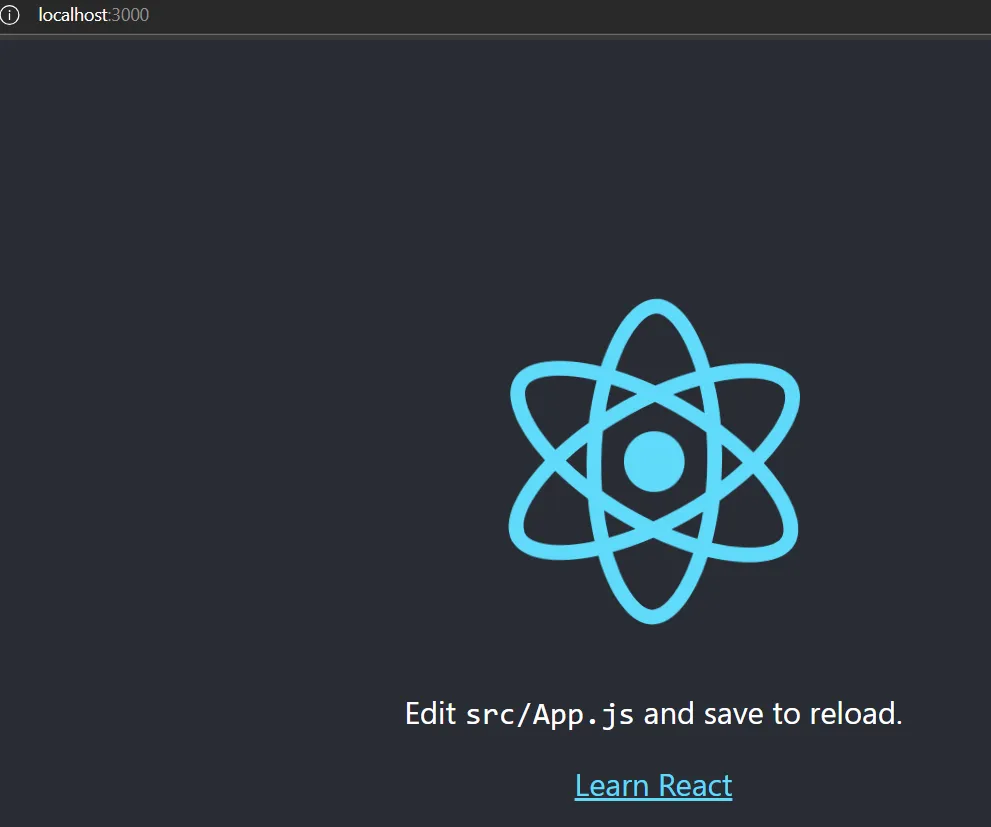Follow the Learn React link
The image size is (991, 827).
pos(653,786)
